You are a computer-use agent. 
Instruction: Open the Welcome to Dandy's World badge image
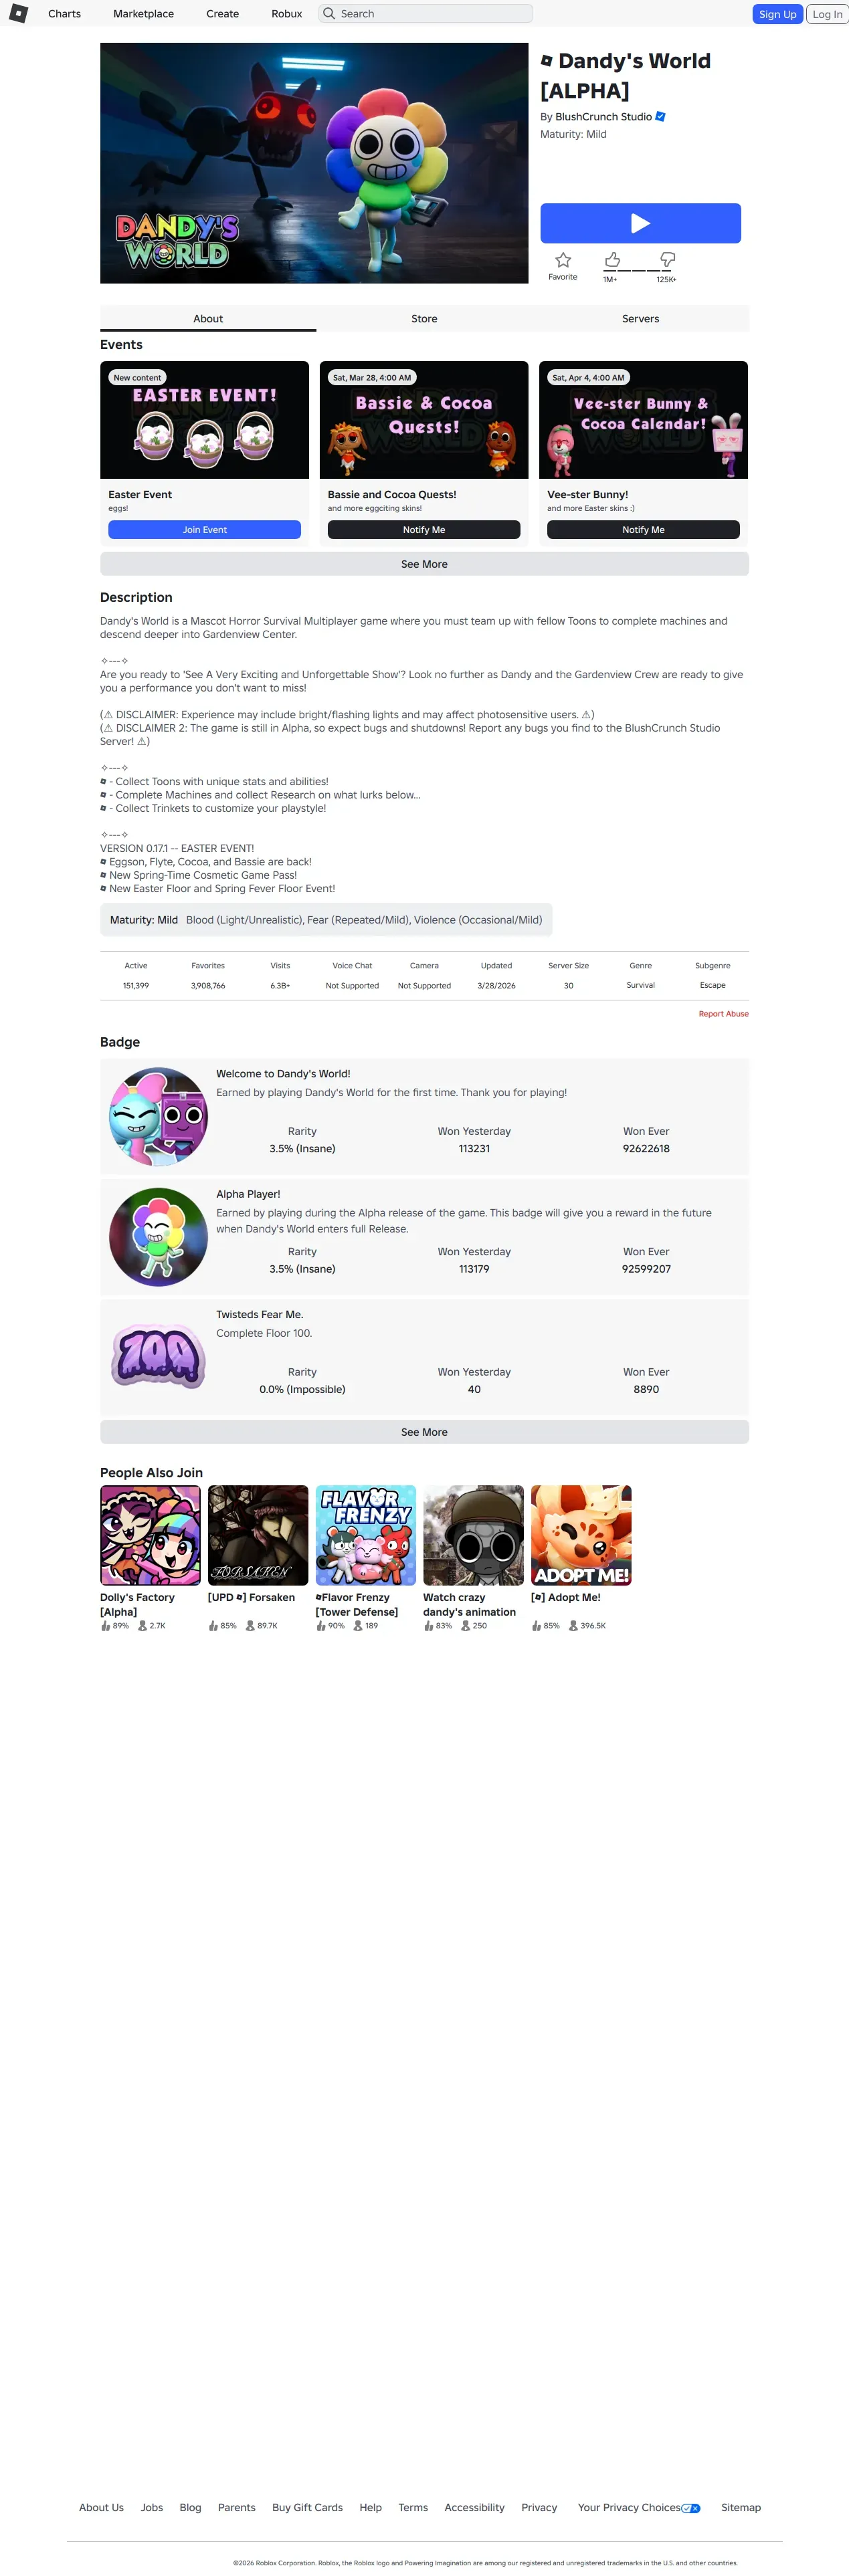click(158, 1116)
